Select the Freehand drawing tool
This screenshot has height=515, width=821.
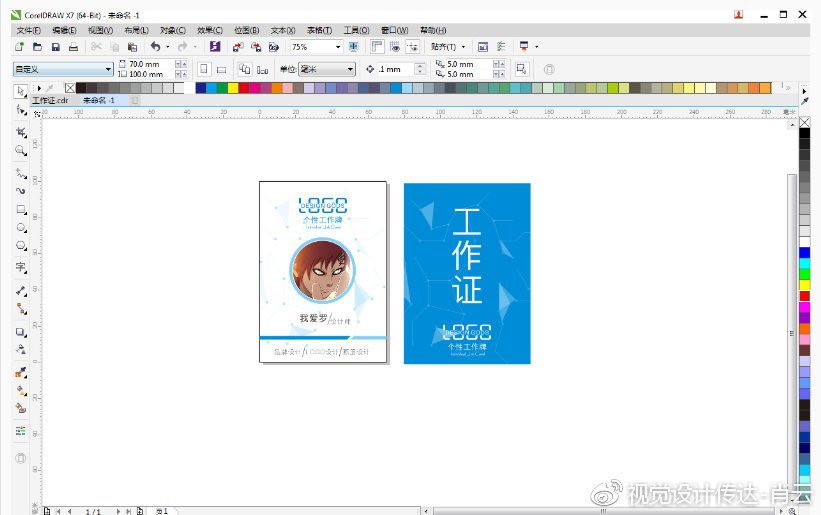pos(20,173)
